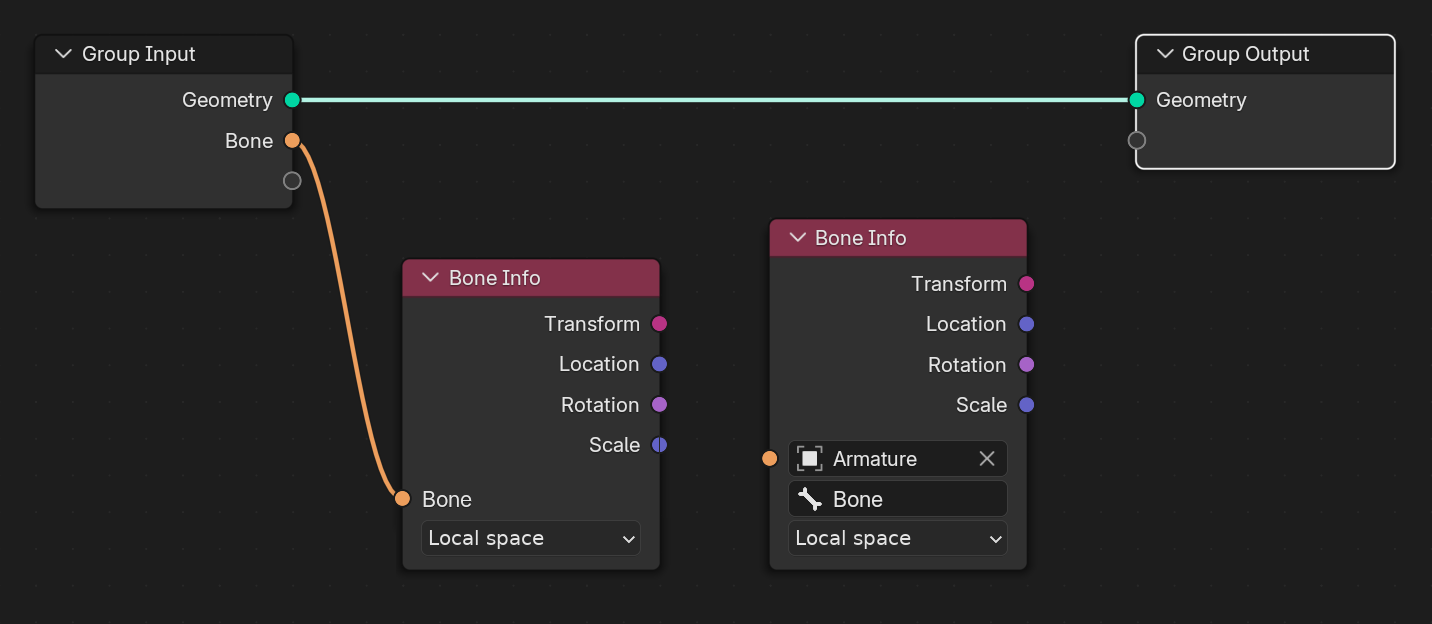Collapse the Group Input node
This screenshot has width=1432, height=624.
tap(64, 54)
